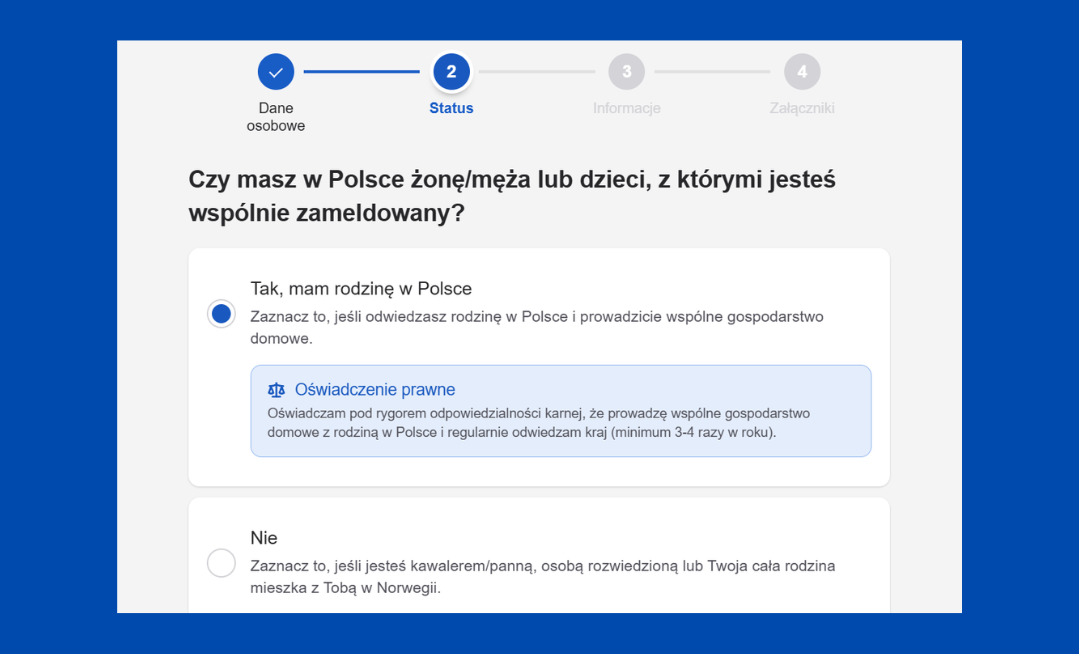Click the 'Tak, mam rodzinę w Polsce' label
The image size is (1079, 654).
pos(360,289)
